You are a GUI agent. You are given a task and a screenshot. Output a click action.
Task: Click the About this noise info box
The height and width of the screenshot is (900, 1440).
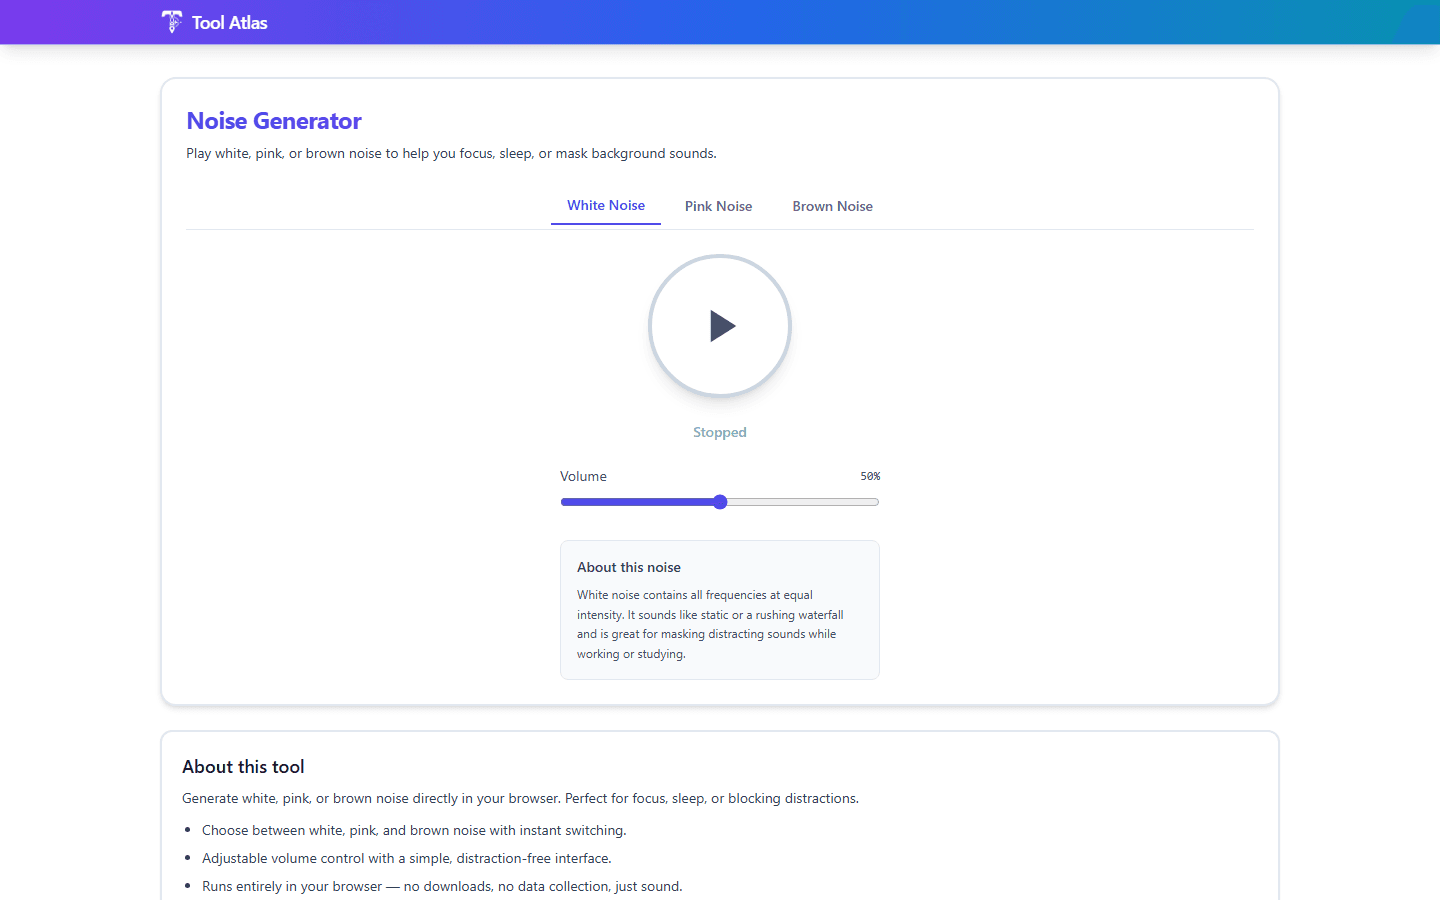[x=720, y=610]
